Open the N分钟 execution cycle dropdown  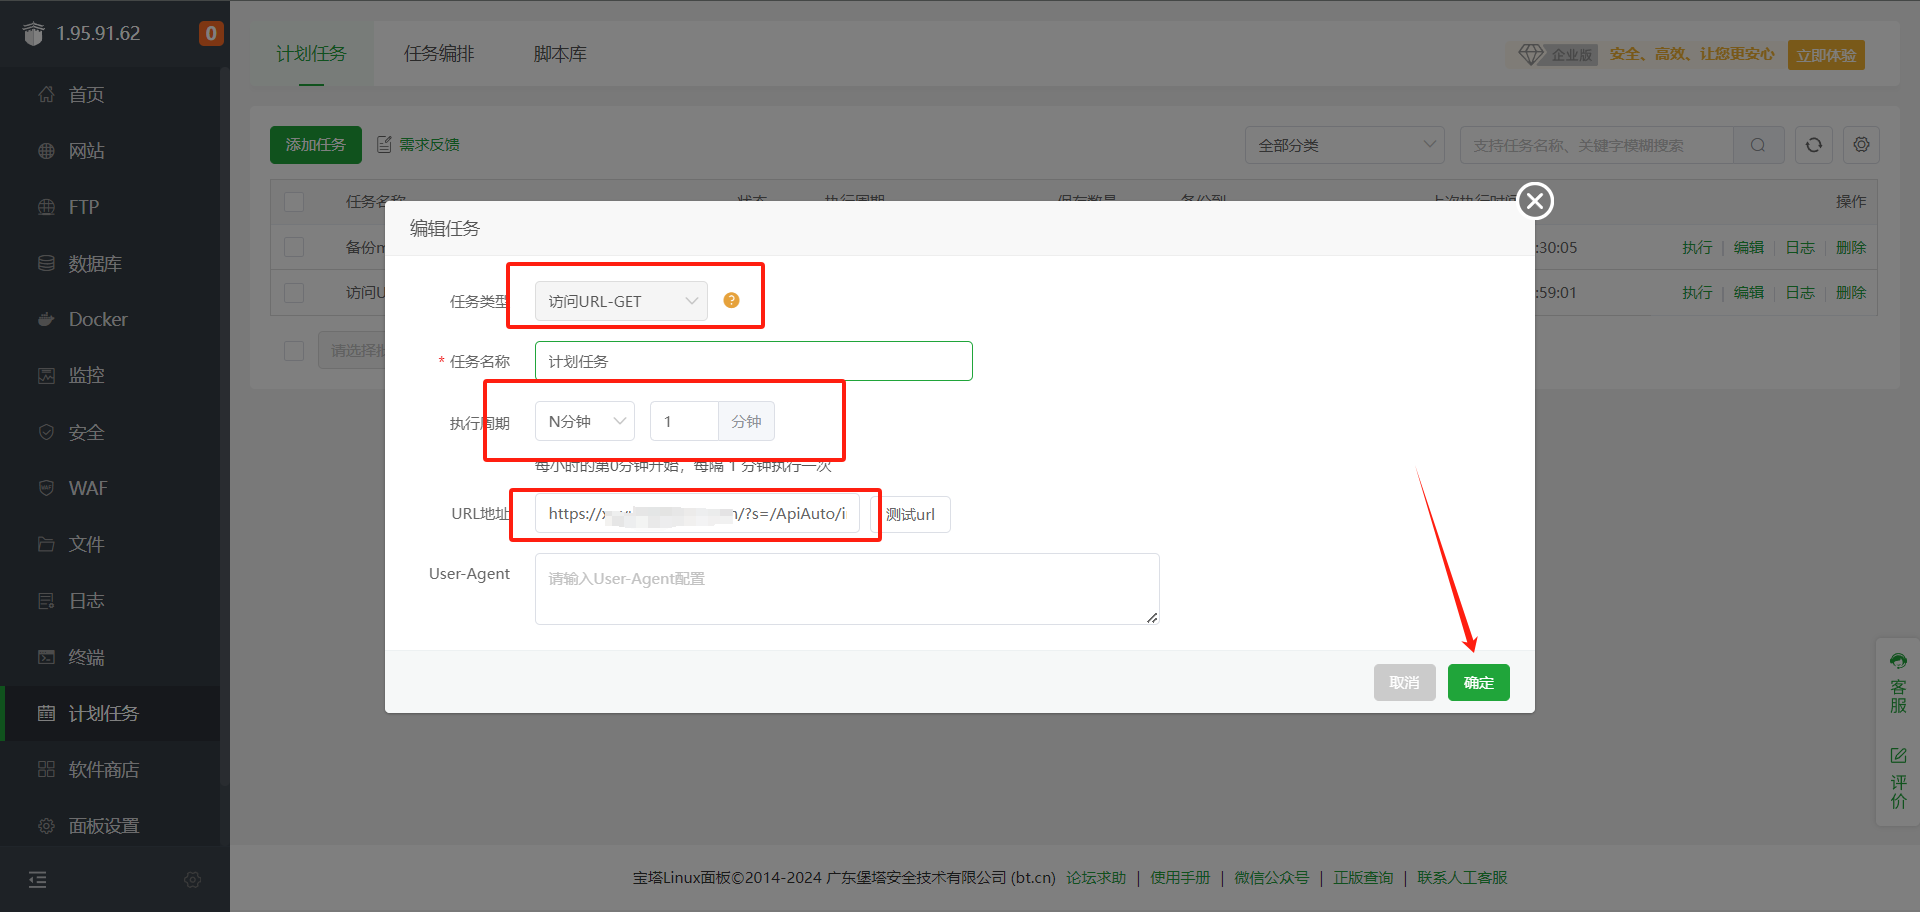point(585,421)
